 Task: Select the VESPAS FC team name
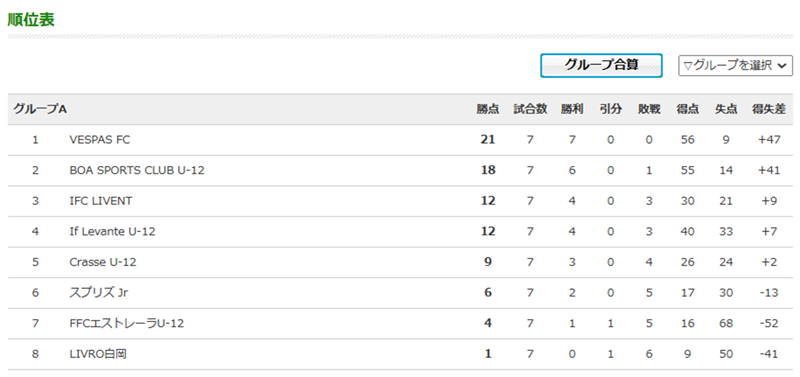pos(99,140)
